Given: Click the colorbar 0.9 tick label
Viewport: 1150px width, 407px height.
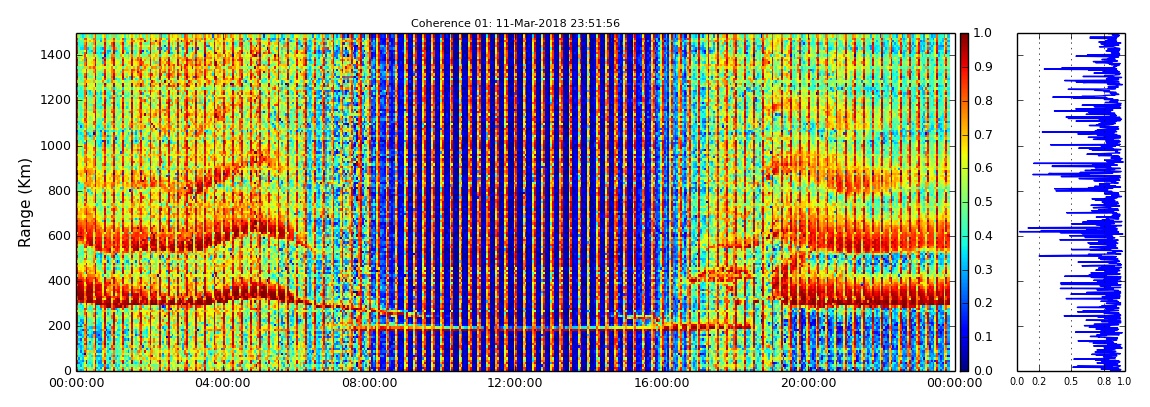Looking at the screenshot, I should (x=982, y=67).
